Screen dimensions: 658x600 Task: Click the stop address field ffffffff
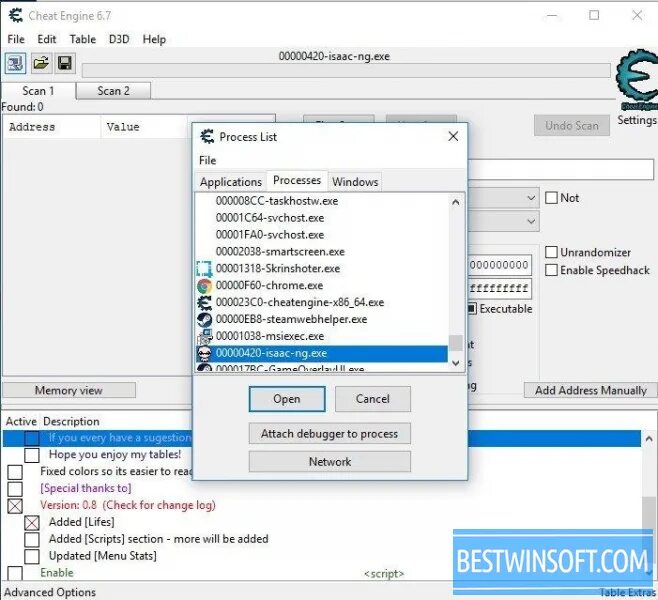499,288
